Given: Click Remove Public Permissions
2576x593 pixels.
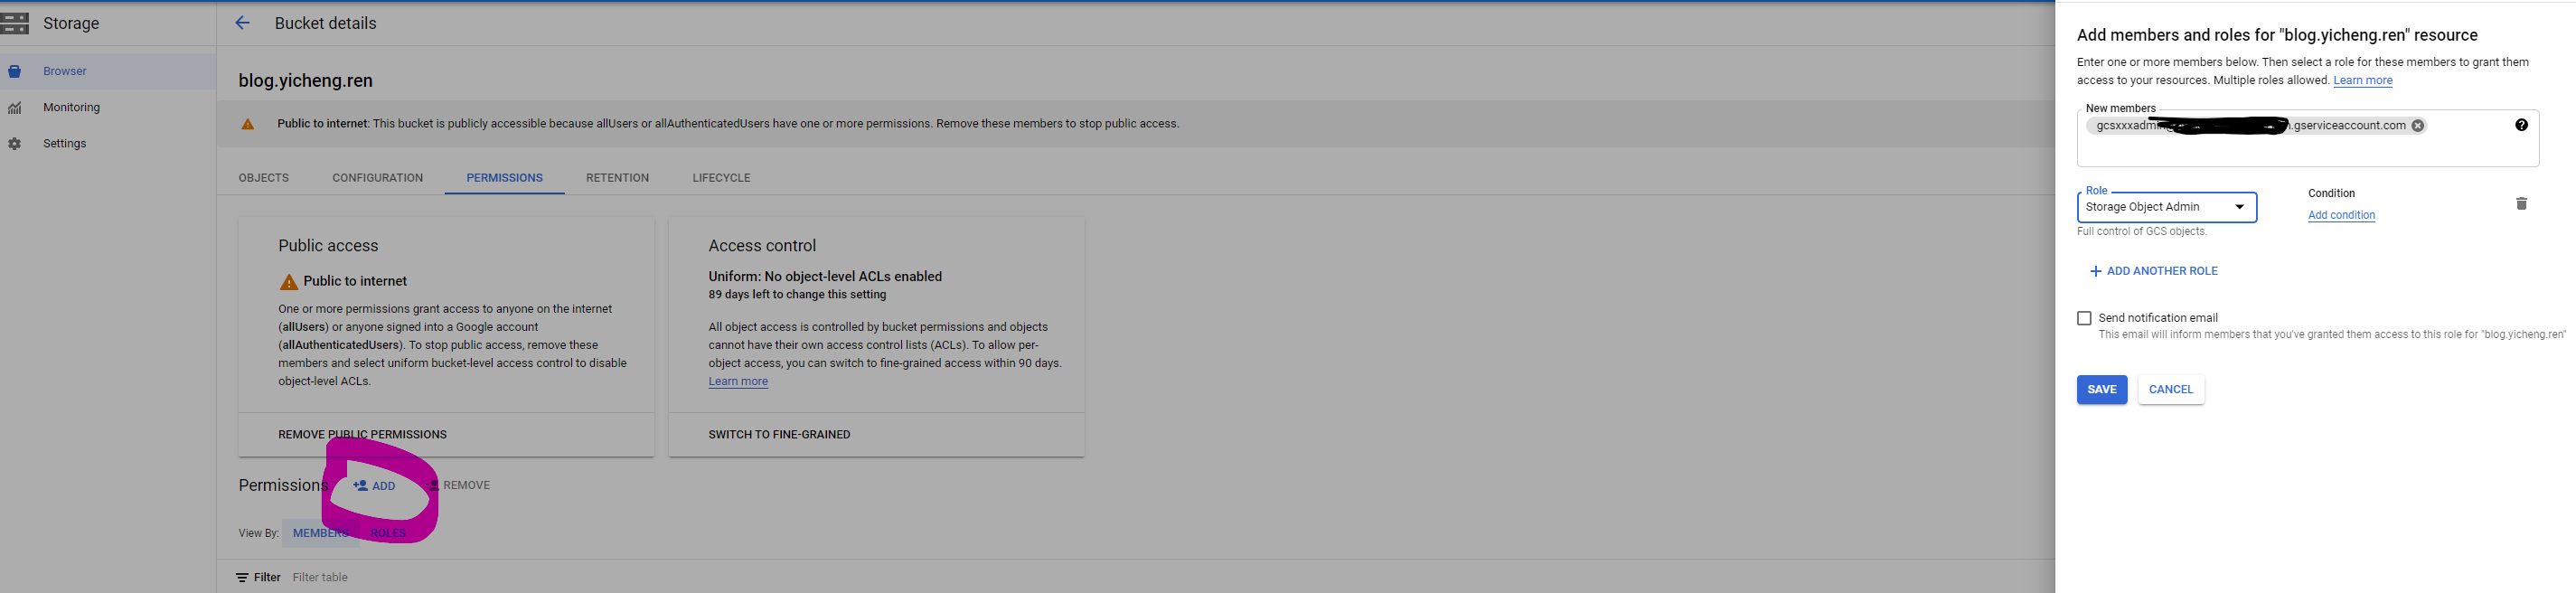Looking at the screenshot, I should (x=362, y=435).
